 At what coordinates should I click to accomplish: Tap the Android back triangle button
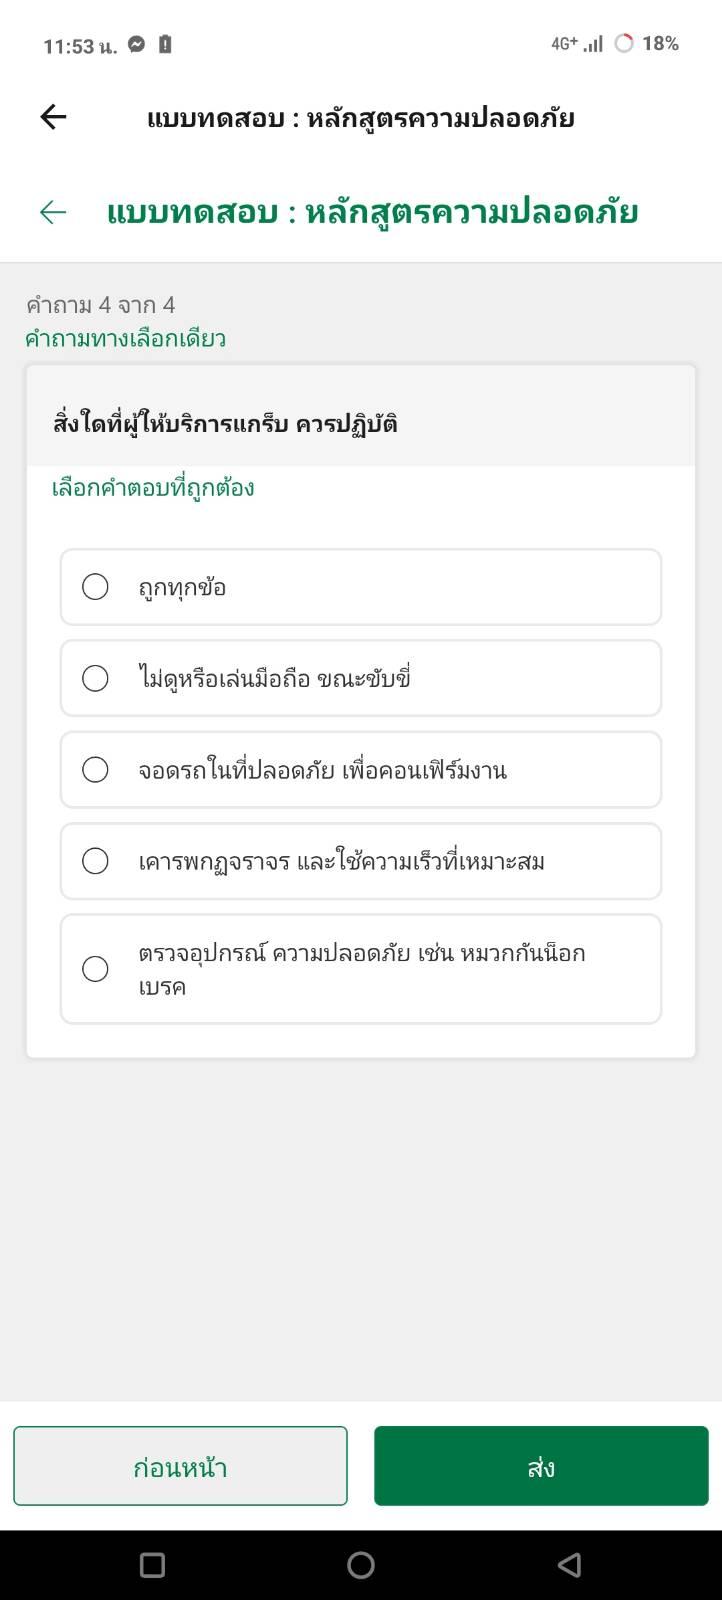pos(569,1565)
